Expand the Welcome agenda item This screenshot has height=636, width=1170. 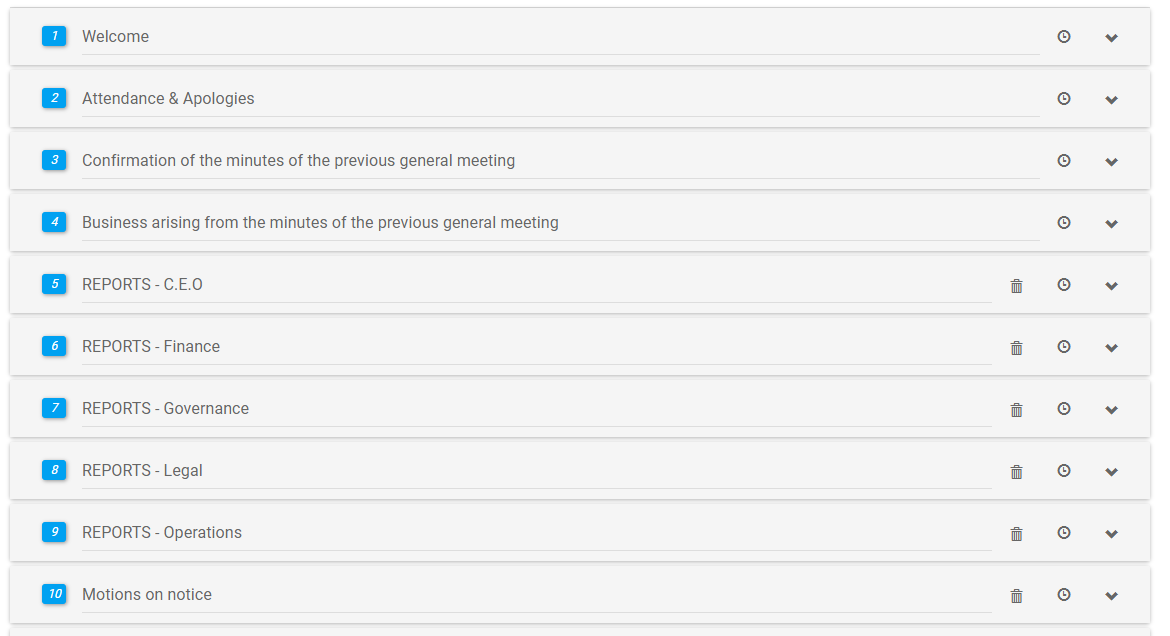pyautogui.click(x=1111, y=38)
